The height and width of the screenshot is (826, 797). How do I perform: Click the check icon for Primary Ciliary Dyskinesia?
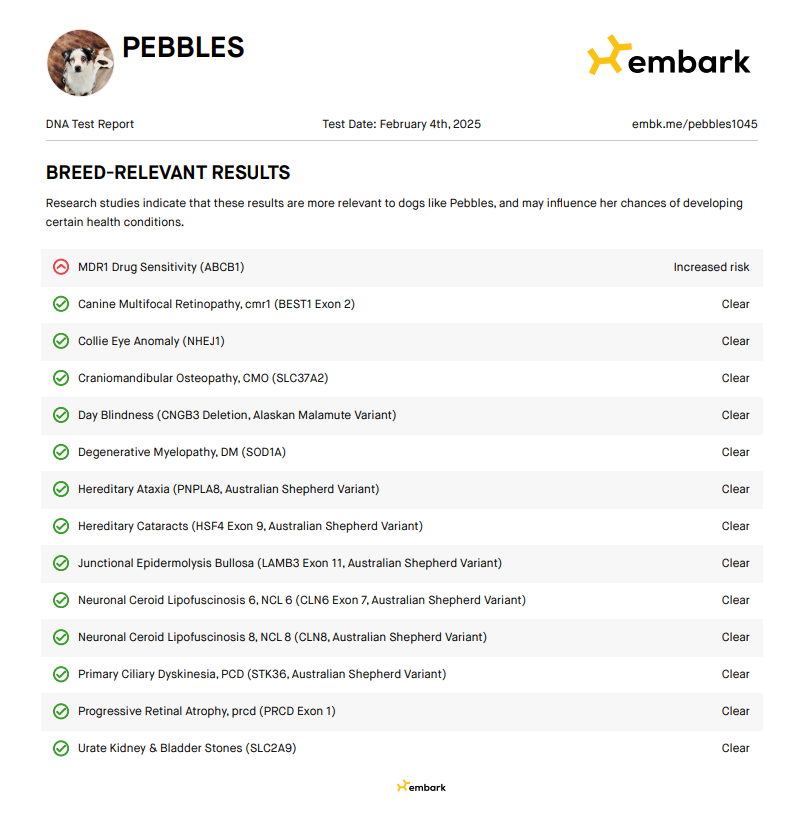pos(61,674)
